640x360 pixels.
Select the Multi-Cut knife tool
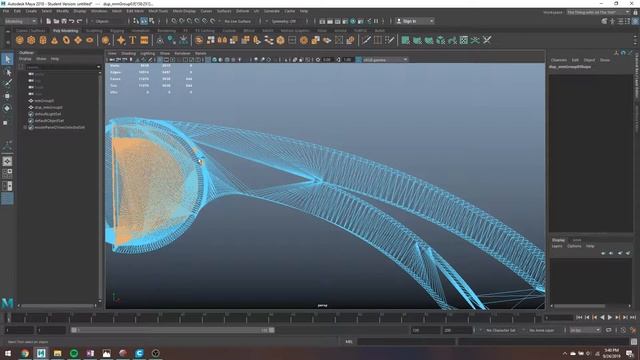click(366, 40)
